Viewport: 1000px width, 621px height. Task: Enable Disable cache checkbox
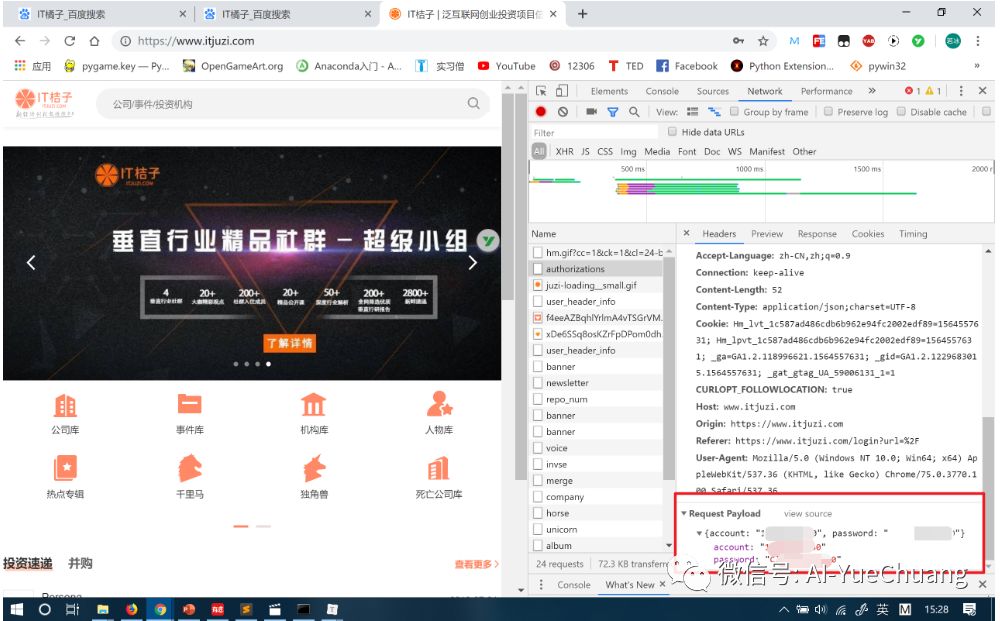click(901, 112)
